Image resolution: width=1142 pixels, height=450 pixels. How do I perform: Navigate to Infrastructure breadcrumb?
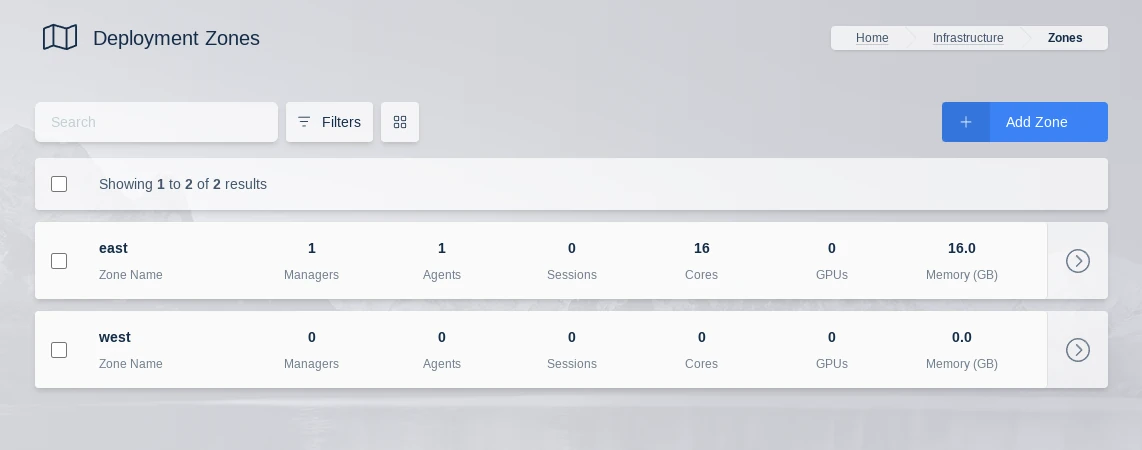(968, 38)
